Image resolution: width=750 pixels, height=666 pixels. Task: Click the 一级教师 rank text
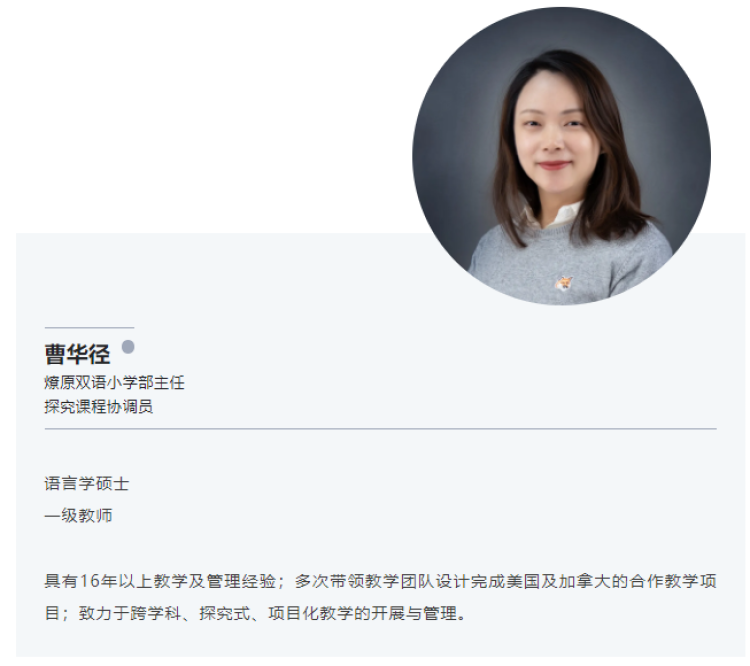click(x=78, y=516)
